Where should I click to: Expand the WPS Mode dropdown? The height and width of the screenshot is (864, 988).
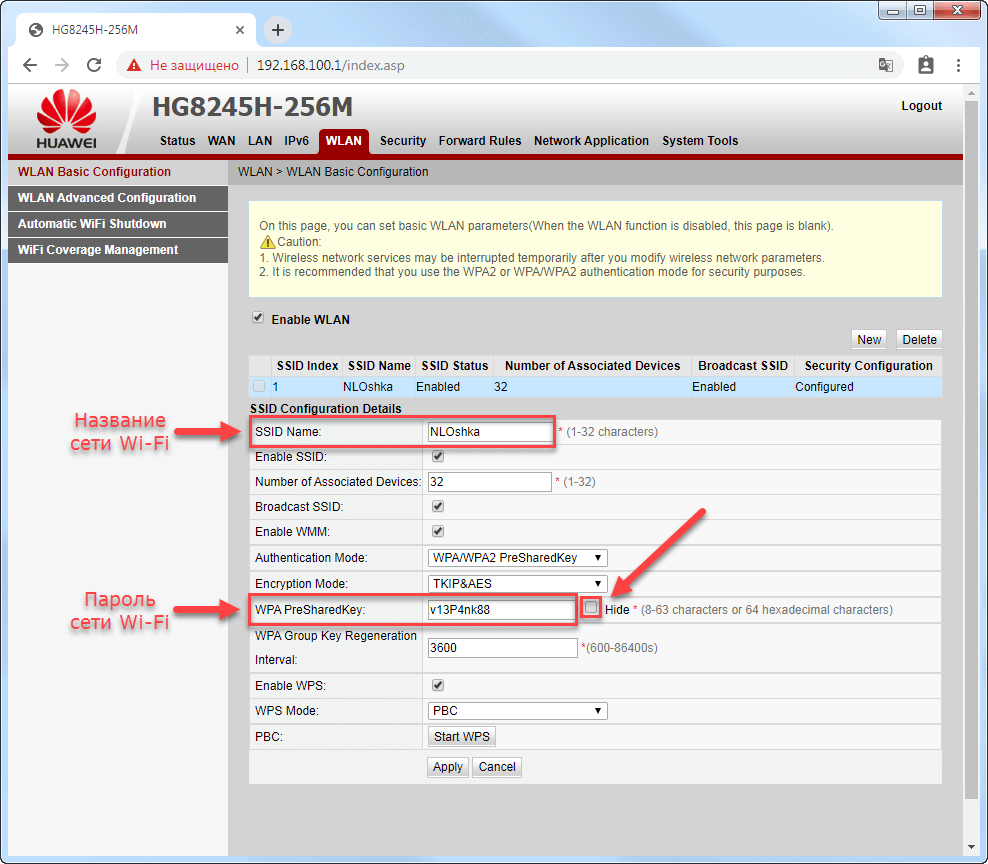517,711
